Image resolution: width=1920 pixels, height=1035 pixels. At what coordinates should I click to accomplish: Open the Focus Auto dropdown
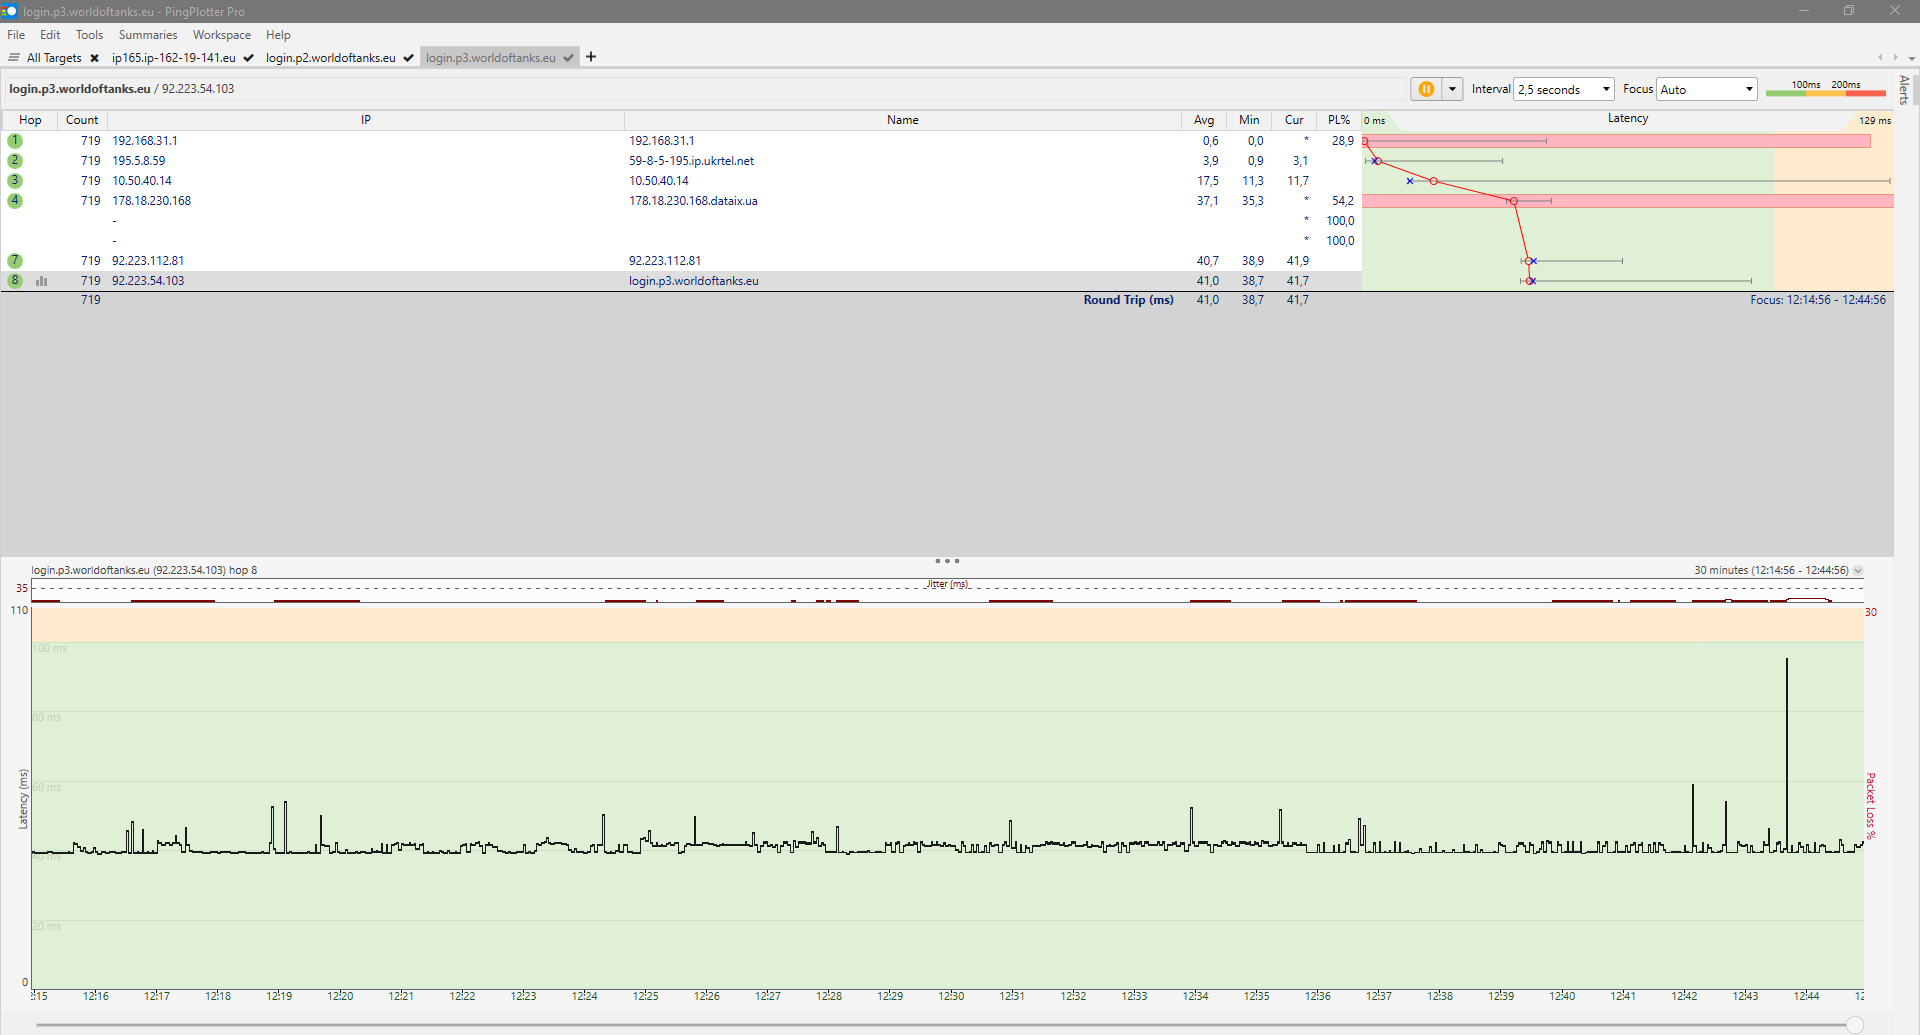(1707, 89)
